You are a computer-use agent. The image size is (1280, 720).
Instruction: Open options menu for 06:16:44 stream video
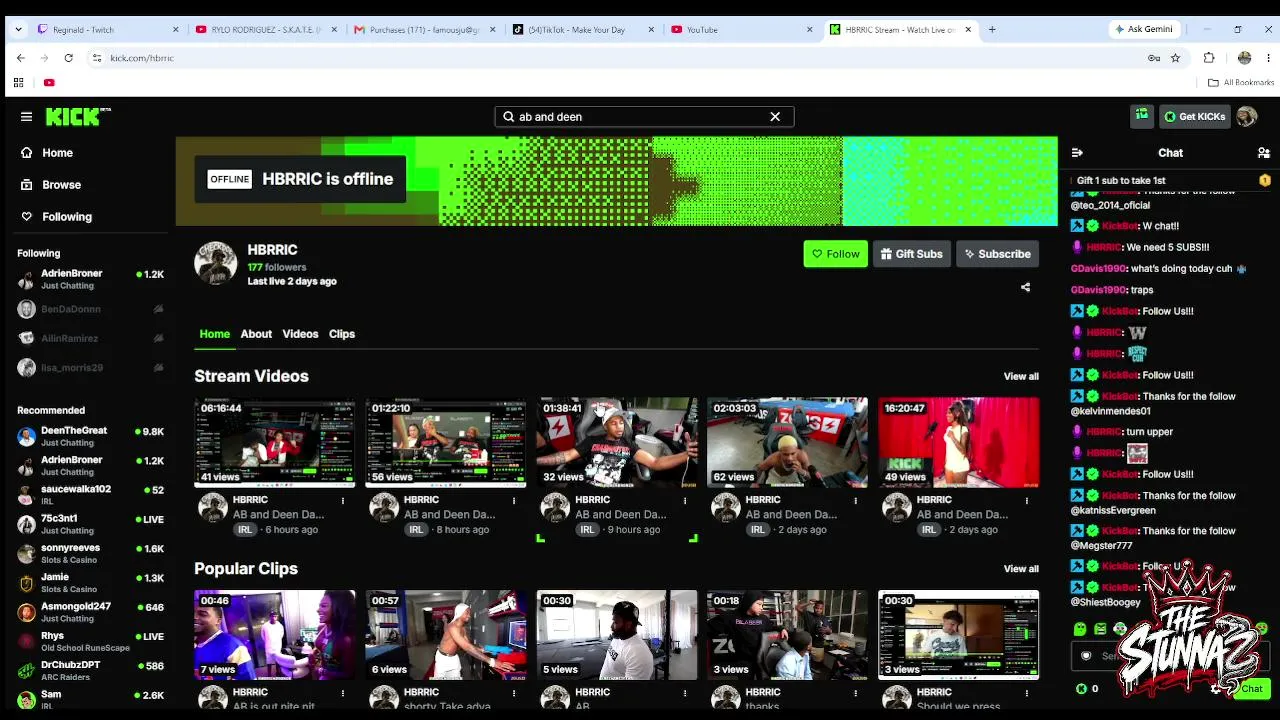click(343, 500)
